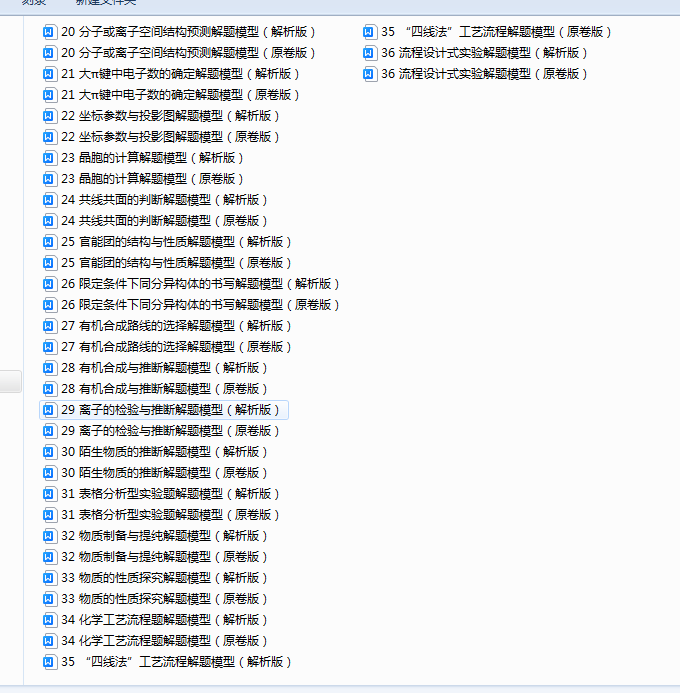Viewport: 680px width, 693px height.
Task: Click the document icon for 23 晶胞的计算 (解析版)
Action: [50, 157]
